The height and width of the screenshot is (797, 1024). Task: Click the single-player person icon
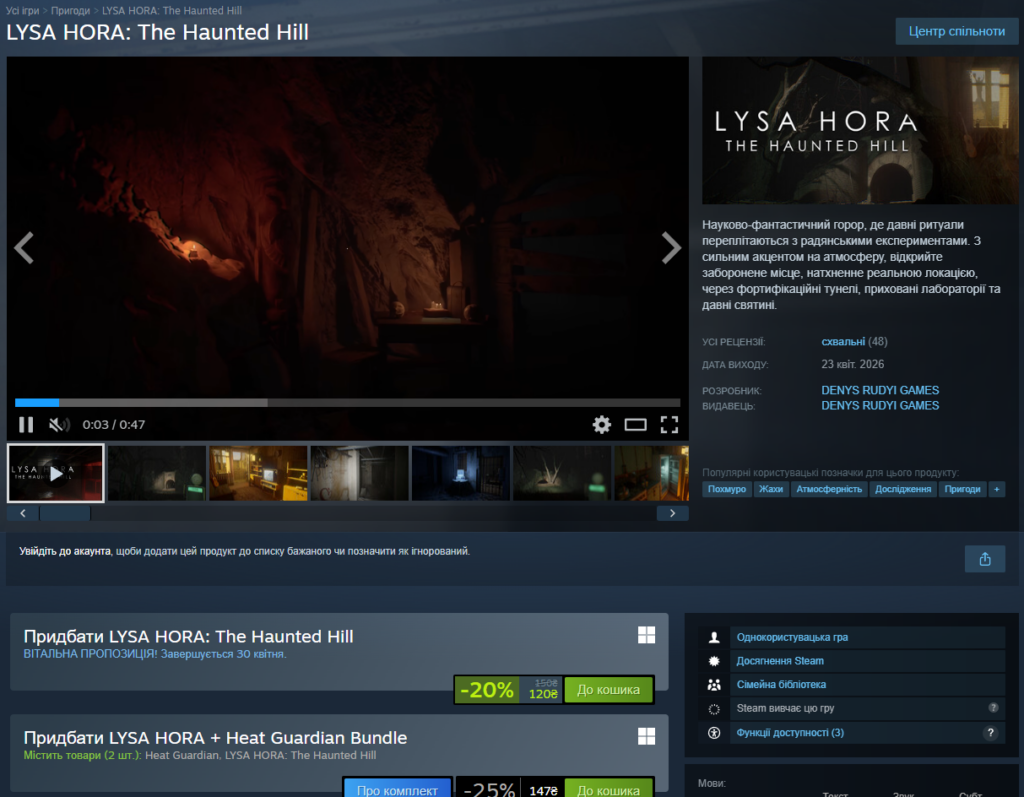[x=714, y=638]
